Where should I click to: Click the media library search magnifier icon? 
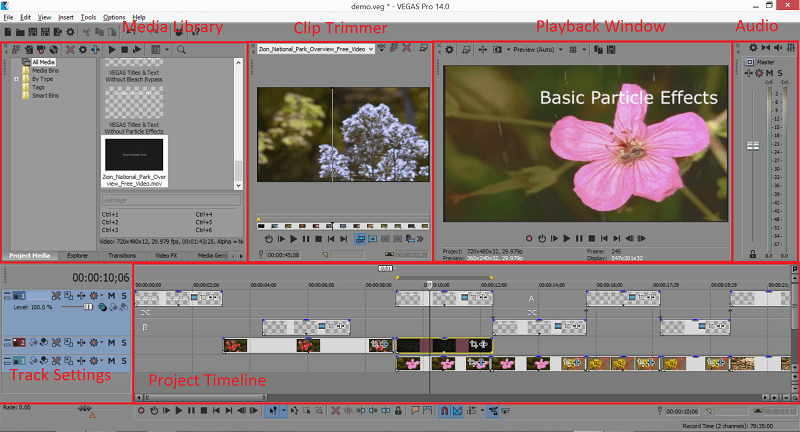click(181, 49)
